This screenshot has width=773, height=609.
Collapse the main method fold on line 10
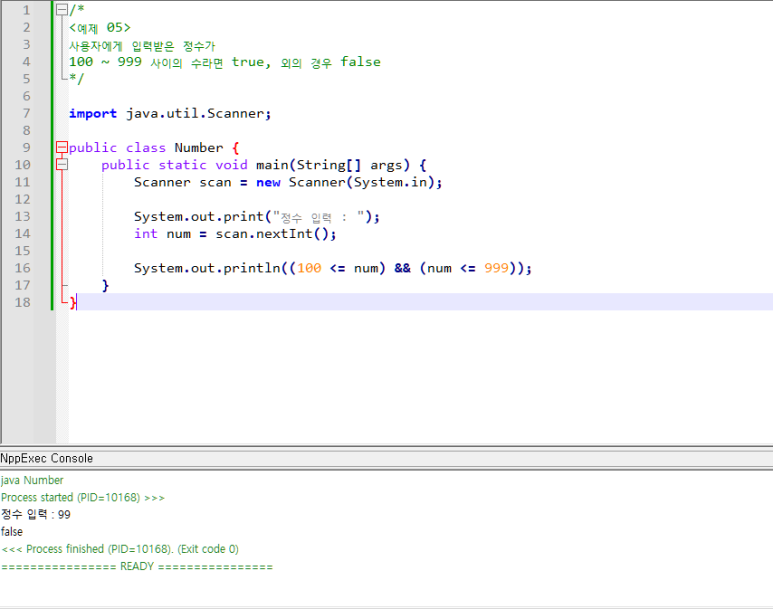point(62,164)
